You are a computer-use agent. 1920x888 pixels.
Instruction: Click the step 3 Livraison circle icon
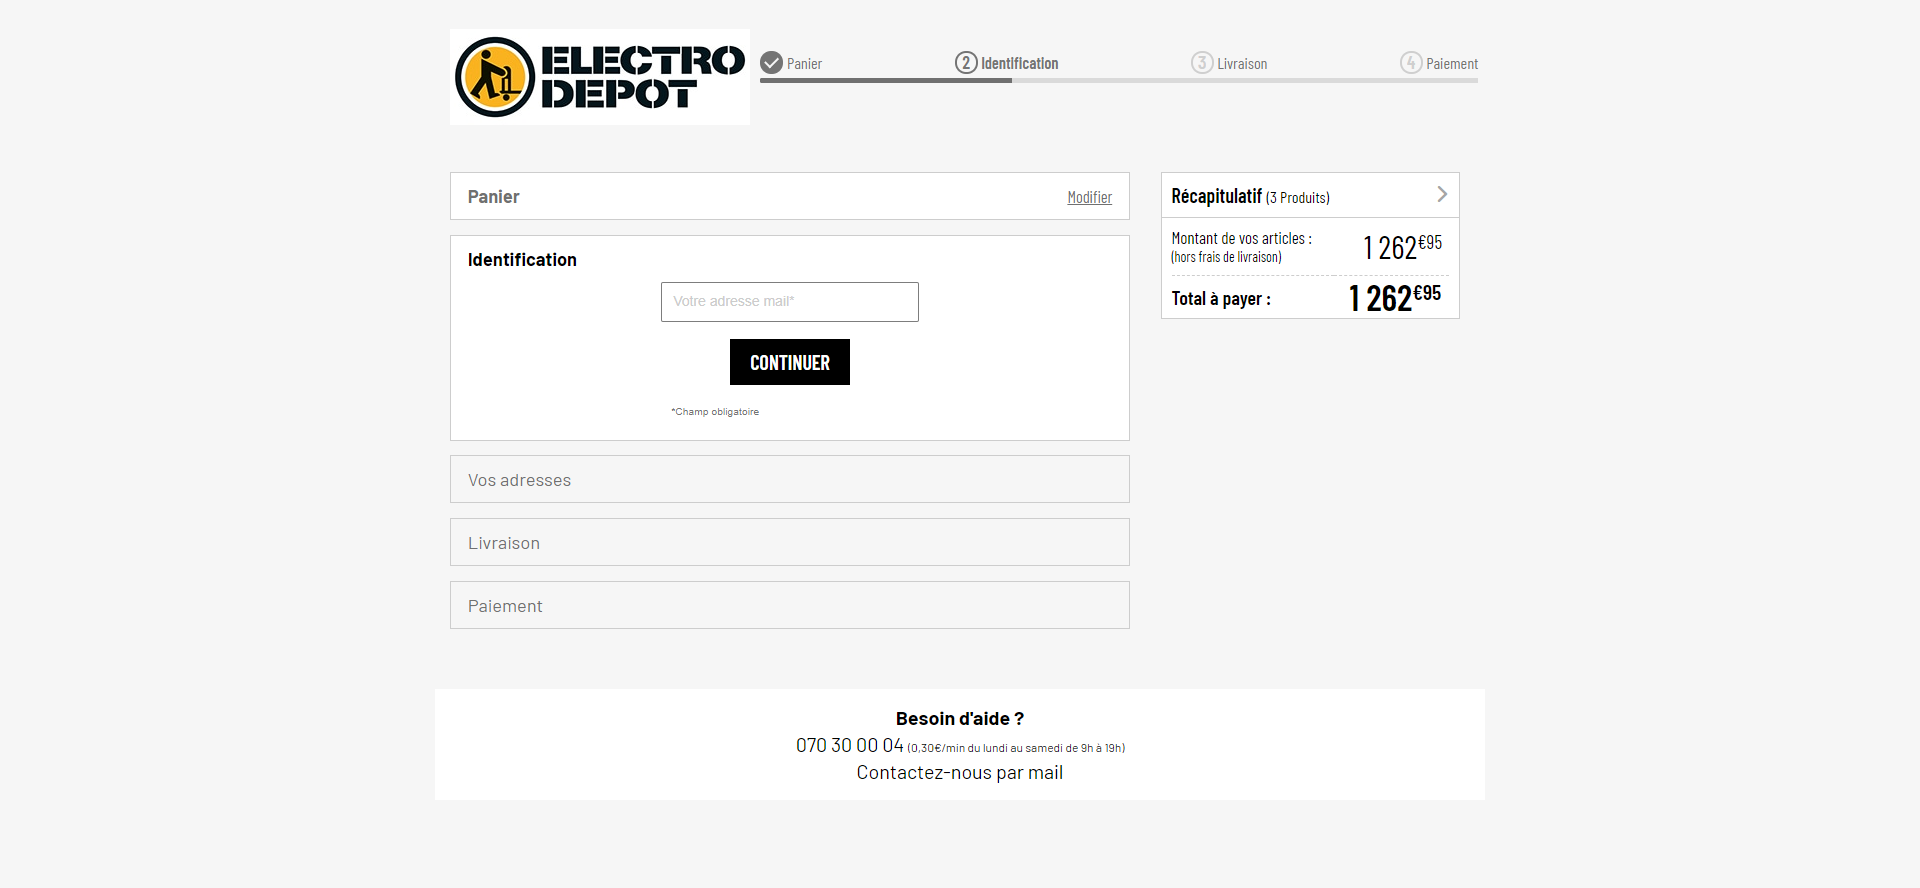[x=1201, y=63]
